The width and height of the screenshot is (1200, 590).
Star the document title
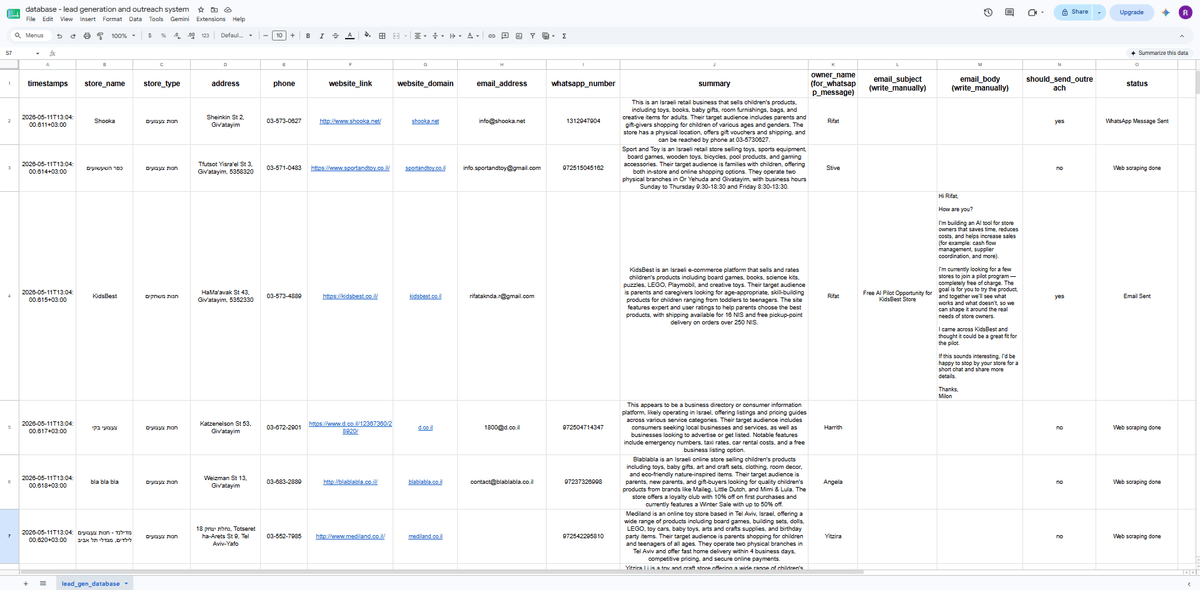click(201, 8)
